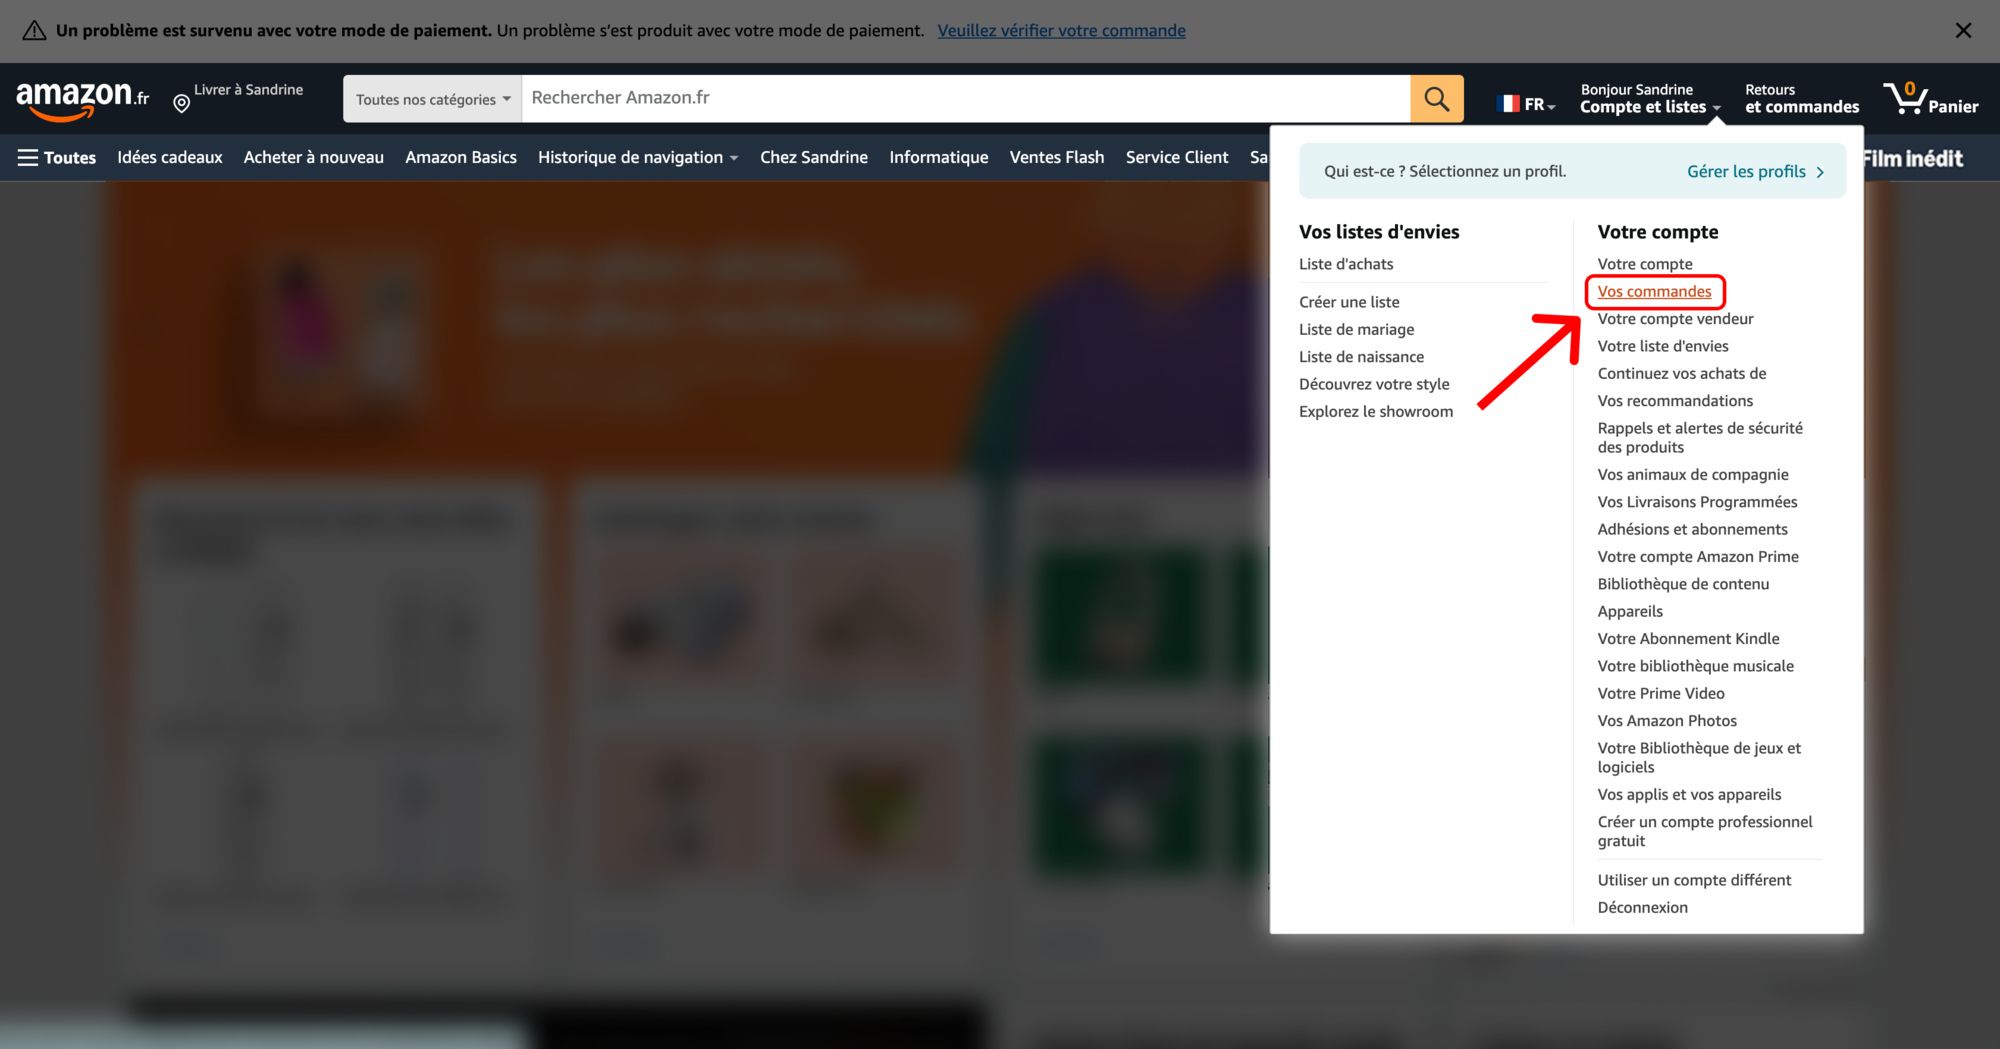Open the 'Veuillez vérifier votre commande' link
2000x1049 pixels.
coord(1061,31)
